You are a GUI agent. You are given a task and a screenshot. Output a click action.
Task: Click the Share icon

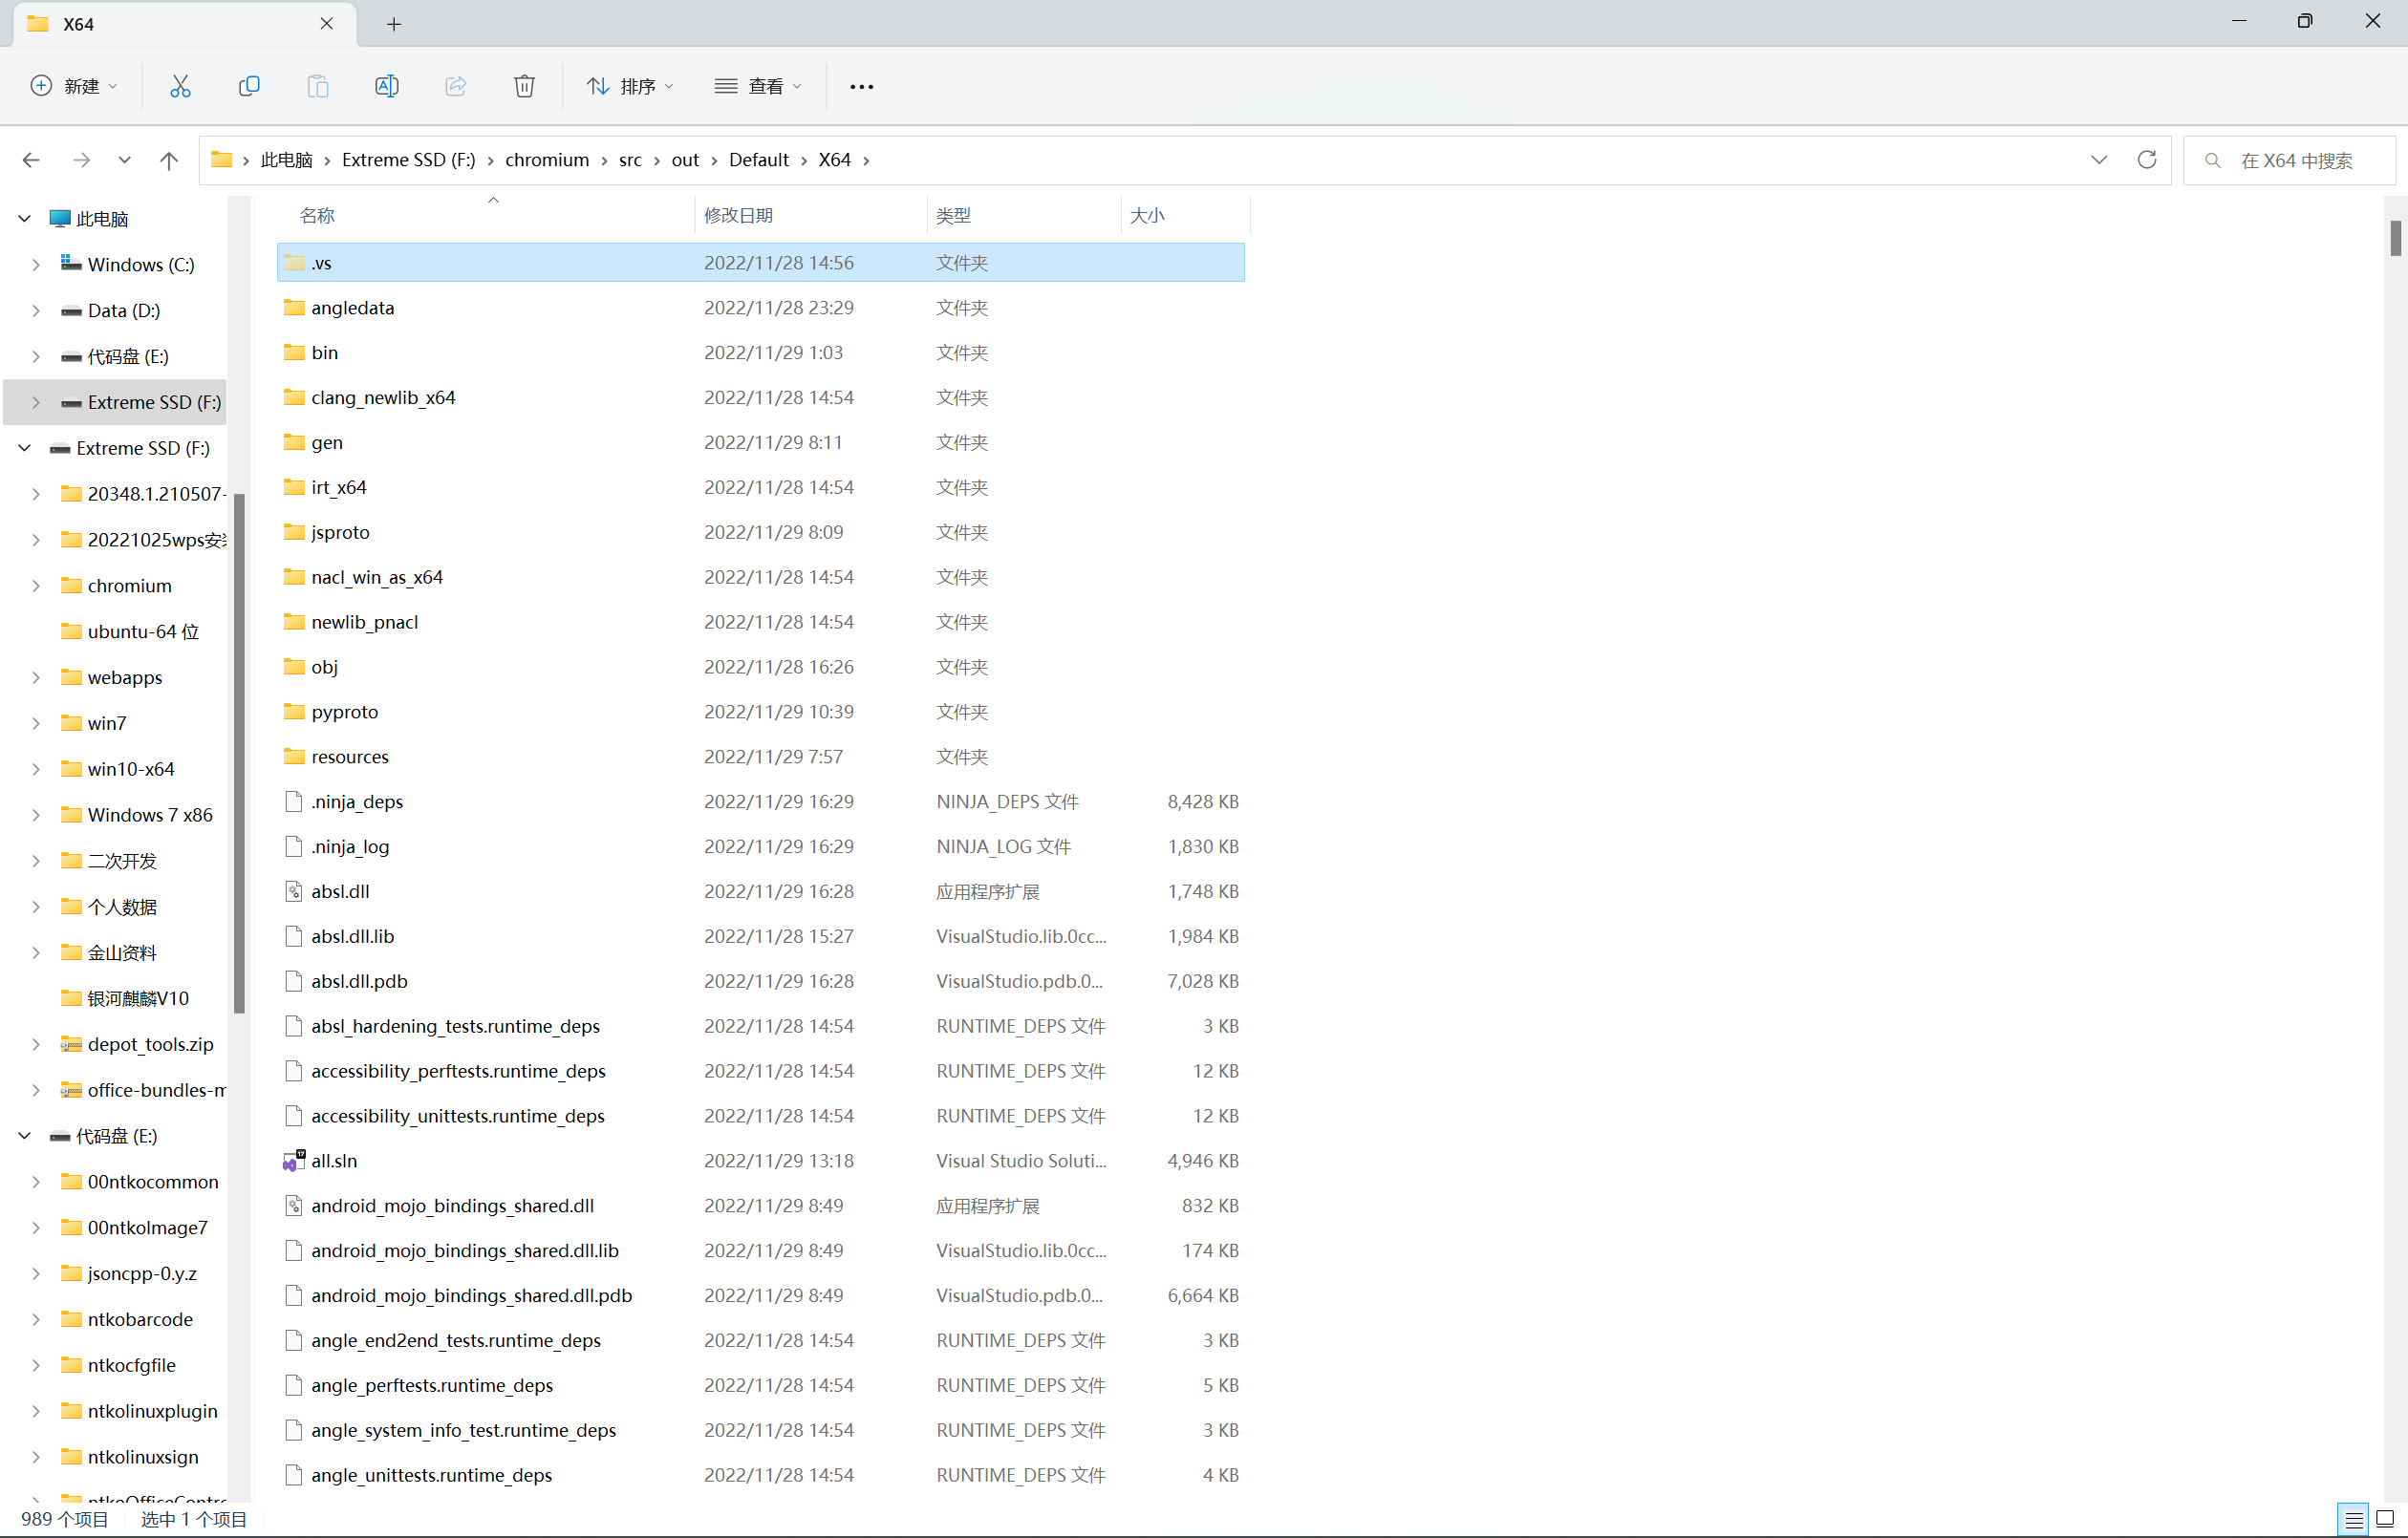(456, 86)
